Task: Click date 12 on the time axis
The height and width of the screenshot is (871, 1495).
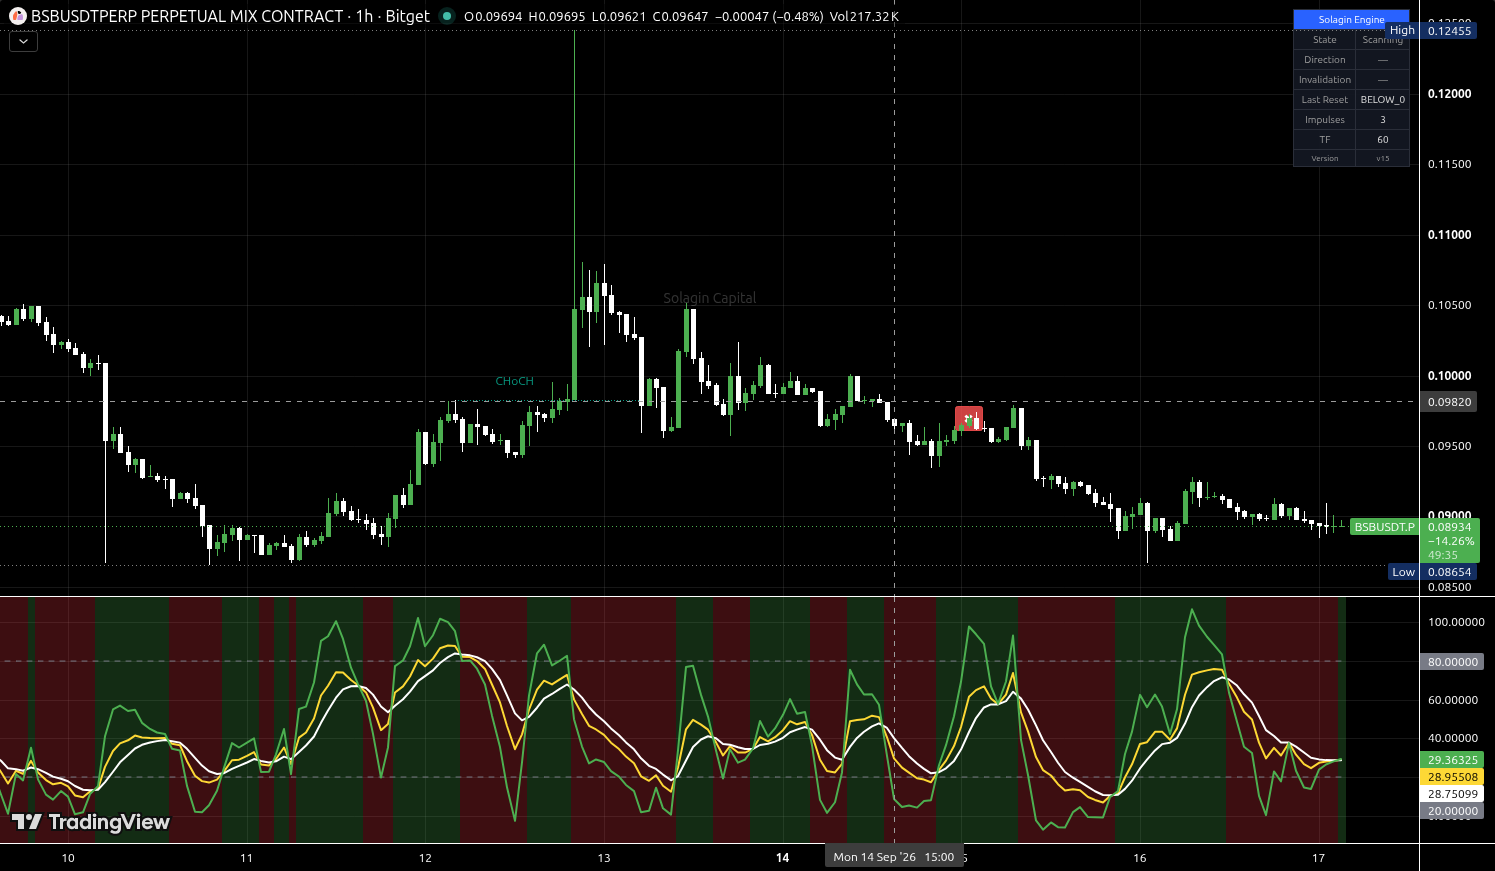Action: click(x=425, y=858)
